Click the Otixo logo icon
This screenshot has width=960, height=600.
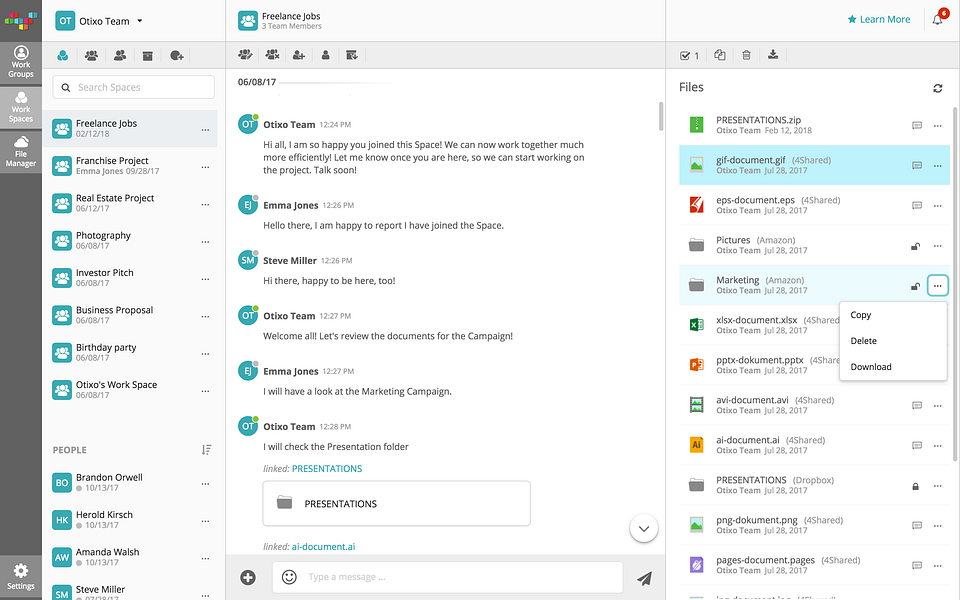pos(21,20)
